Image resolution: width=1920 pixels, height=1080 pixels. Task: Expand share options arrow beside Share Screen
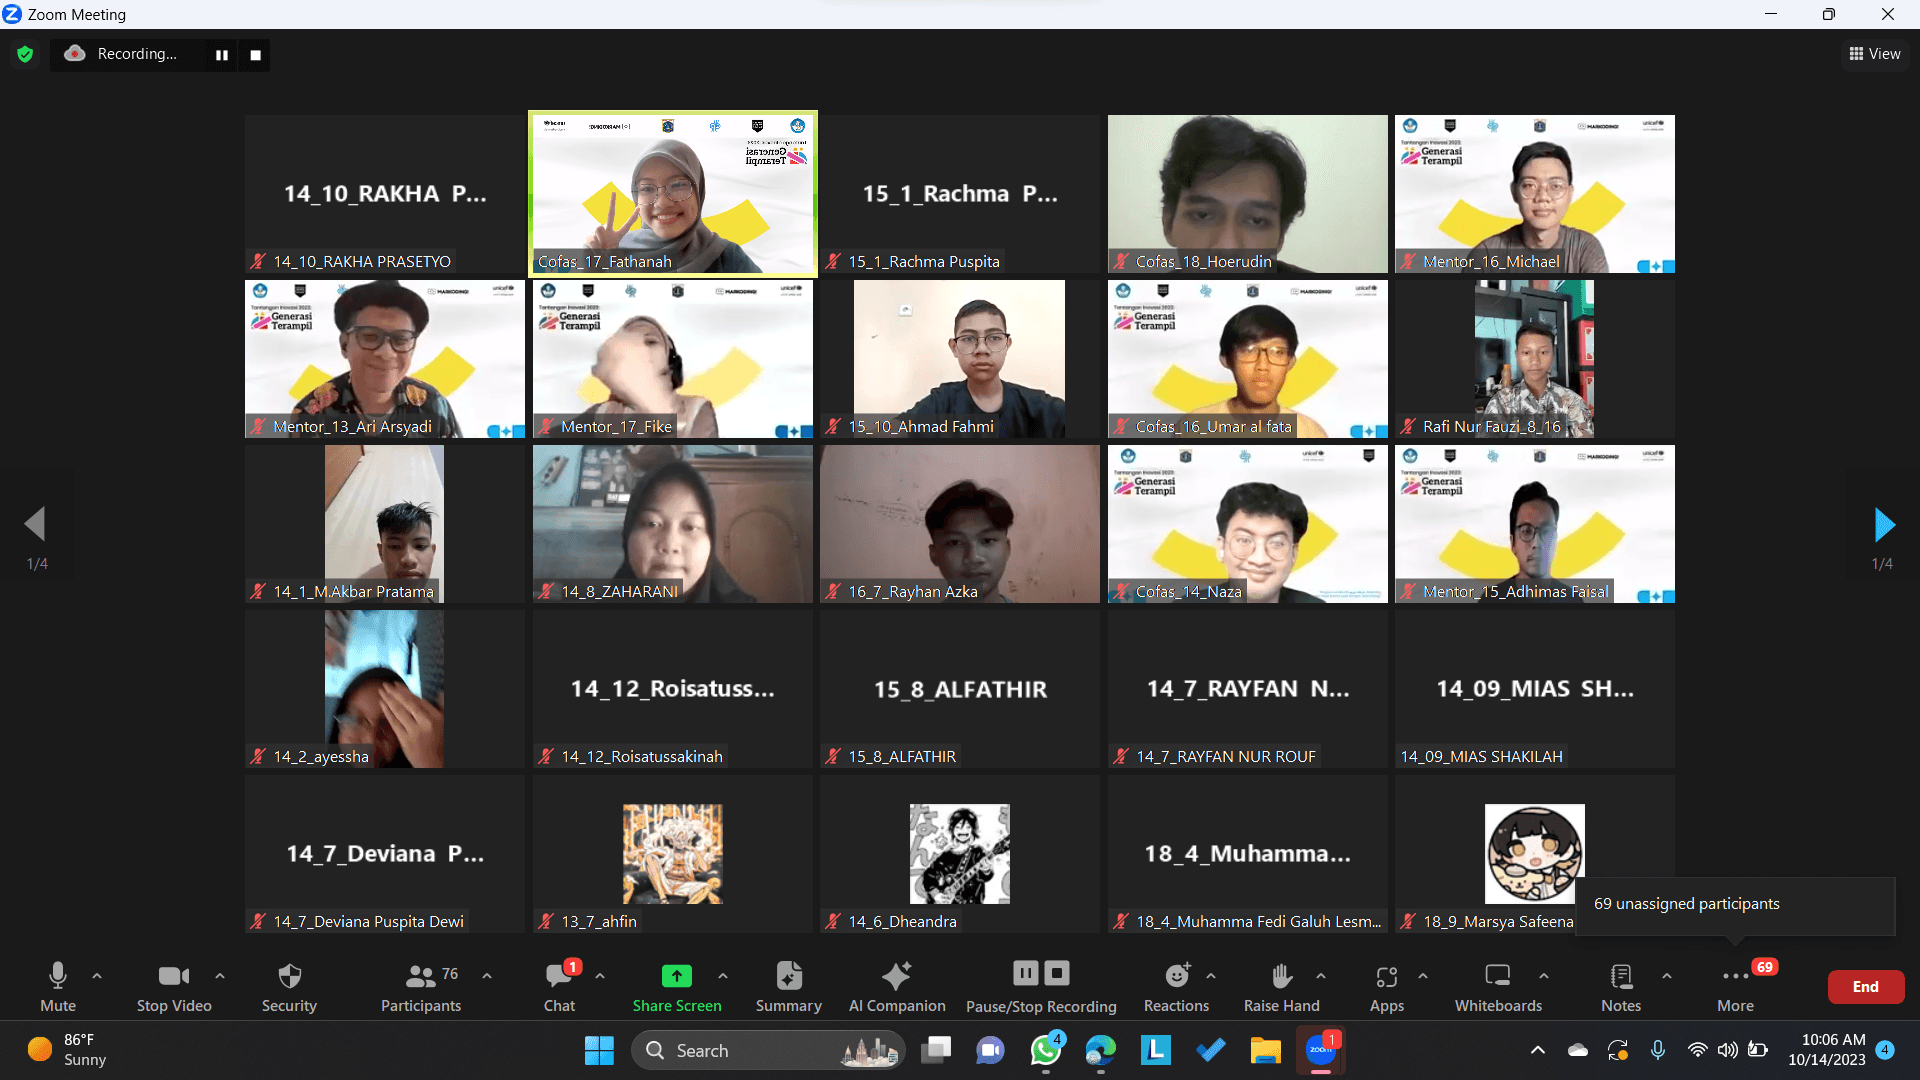pos(723,975)
